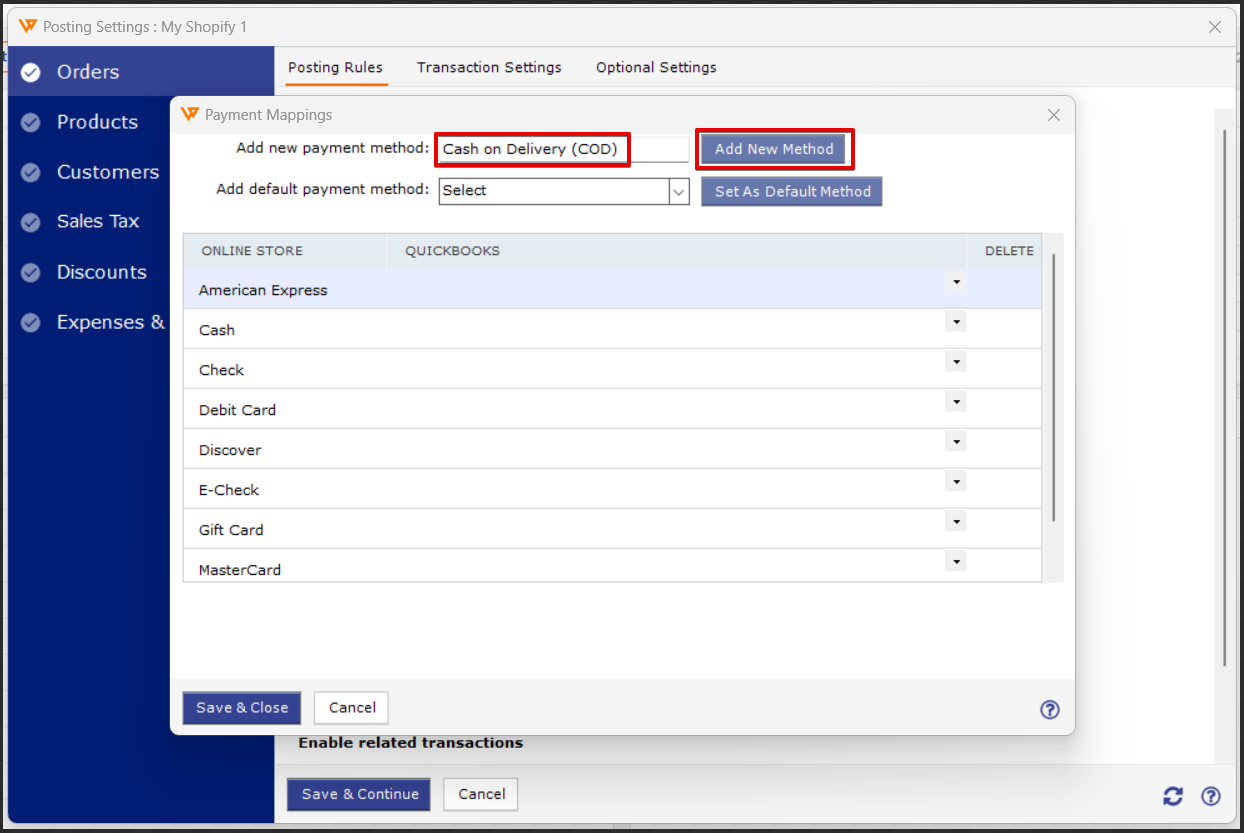
Task: Click the Posting Settings window vertical scrollbar
Action: tap(1225, 398)
